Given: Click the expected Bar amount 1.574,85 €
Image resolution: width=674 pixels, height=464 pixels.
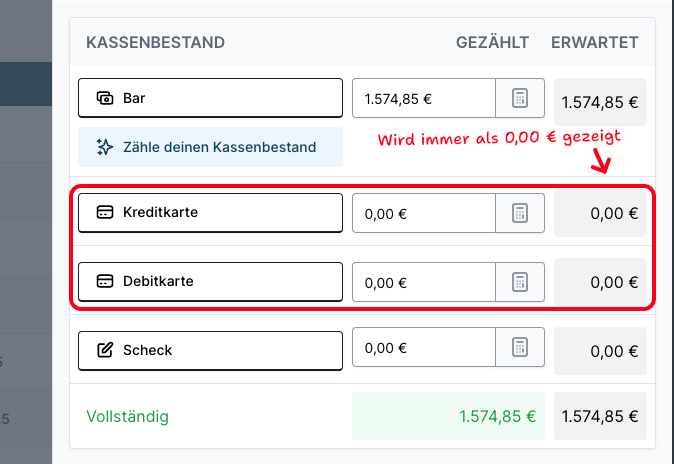Looking at the screenshot, I should pyautogui.click(x=600, y=102).
